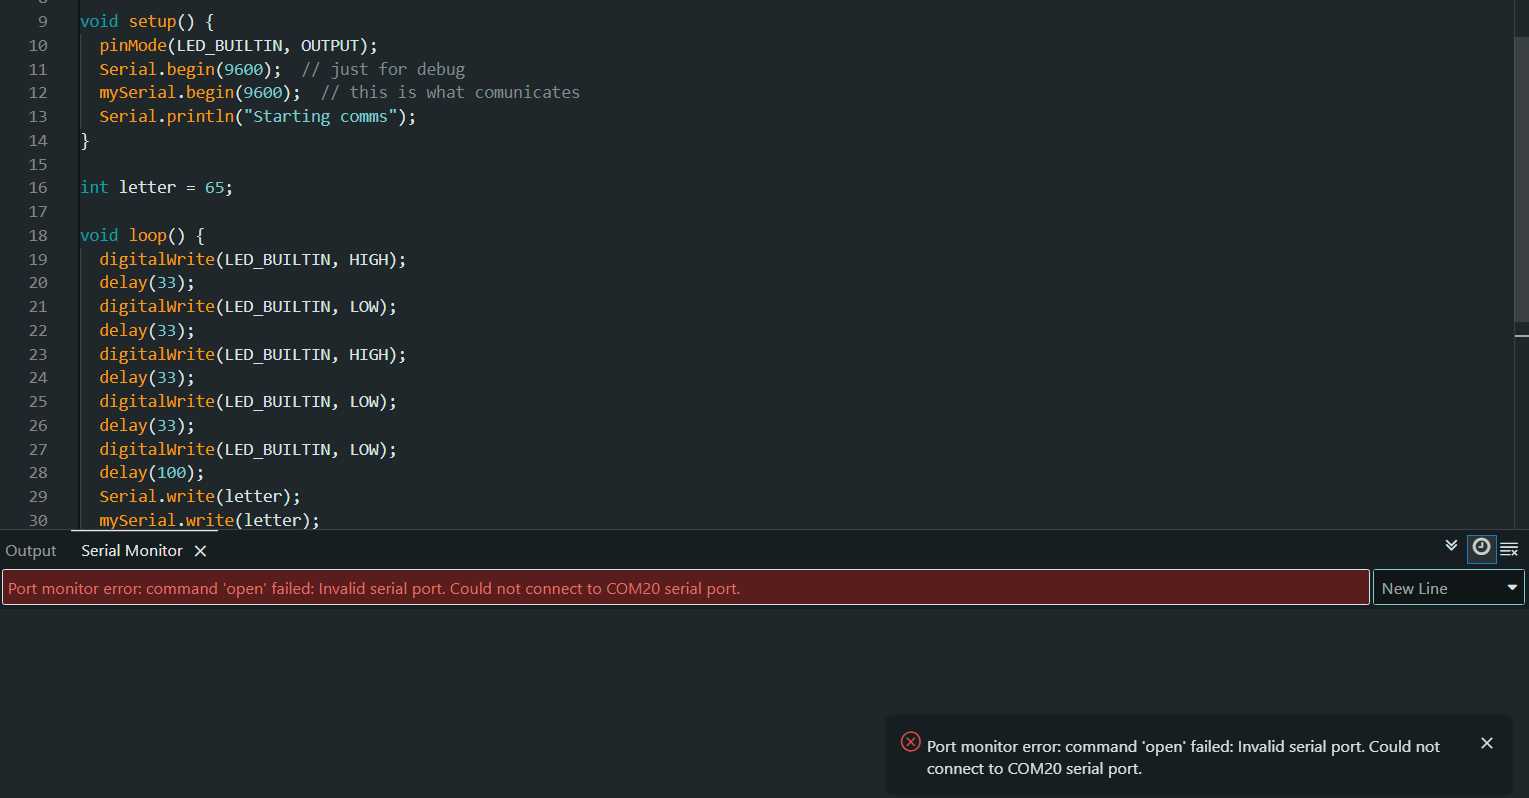Viewport: 1529px width, 798px height.
Task: Dismiss the port monitor error notification
Action: click(x=1486, y=743)
